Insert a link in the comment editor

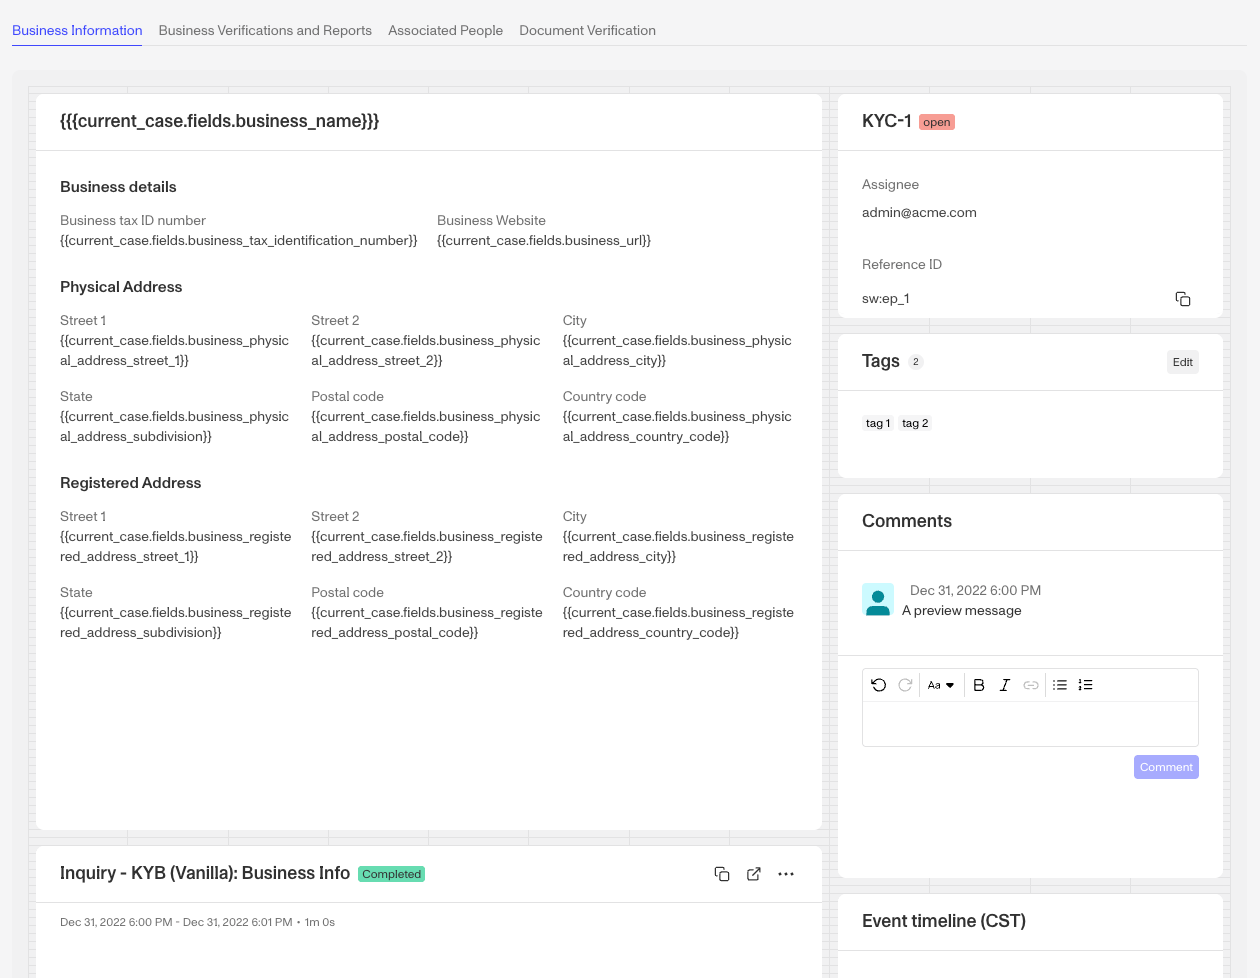[1031, 685]
